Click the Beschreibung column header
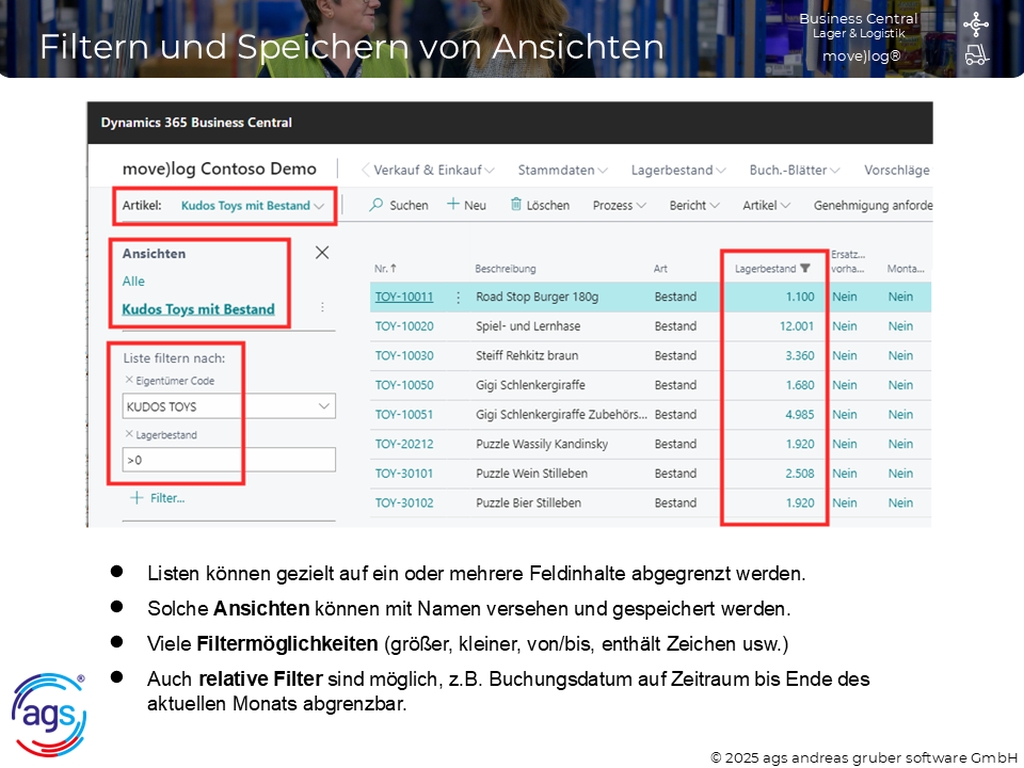The height and width of the screenshot is (768, 1024). coord(505,268)
